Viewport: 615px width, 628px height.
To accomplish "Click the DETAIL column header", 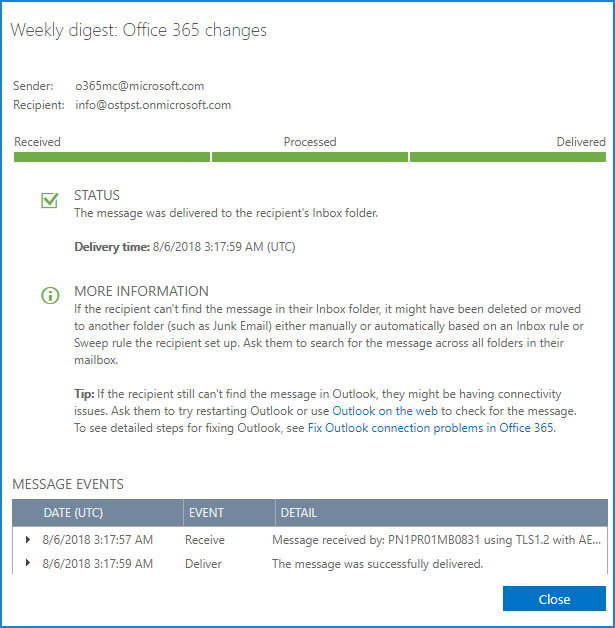I will (x=442, y=513).
